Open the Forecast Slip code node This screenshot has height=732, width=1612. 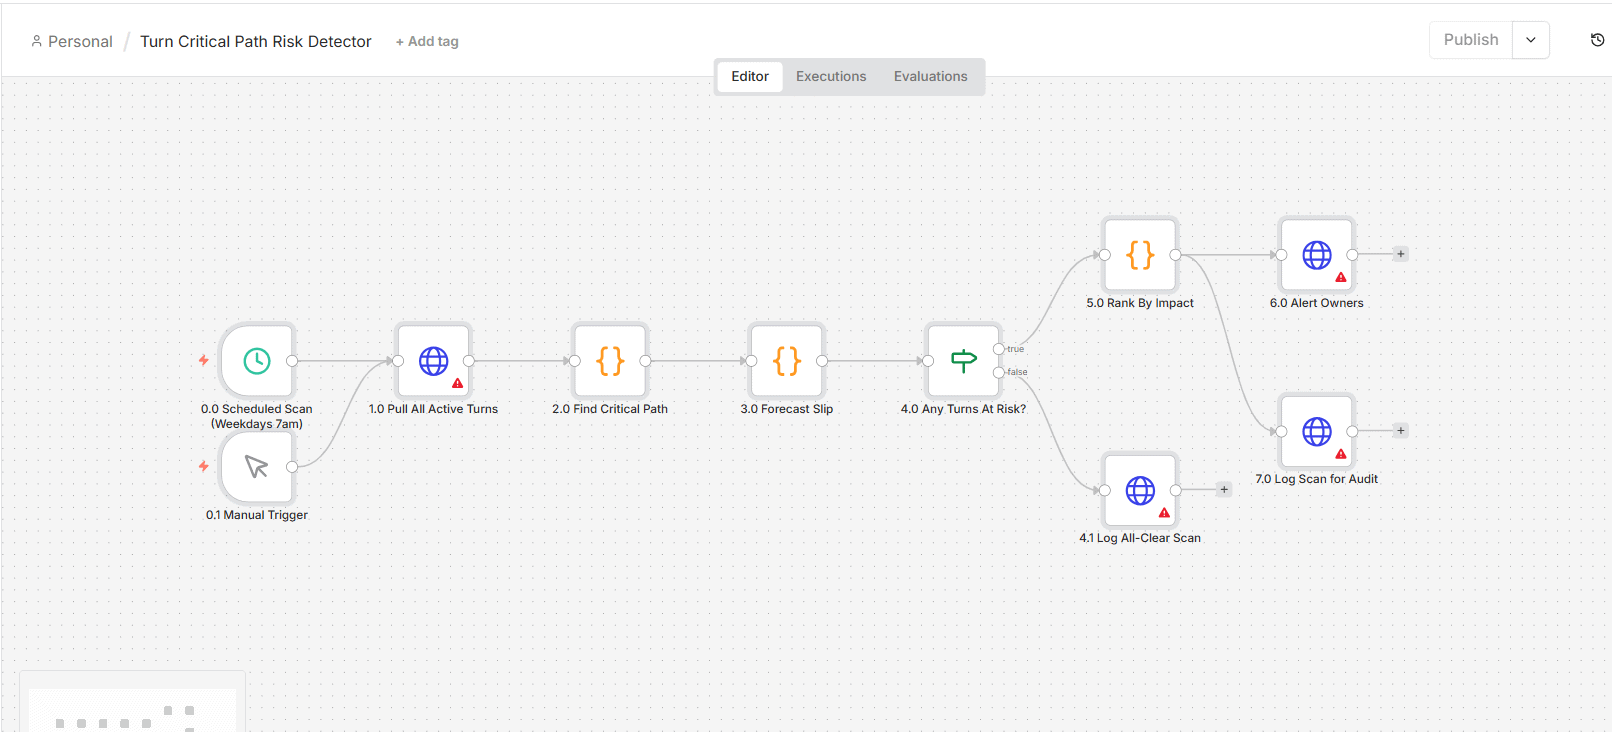click(787, 361)
